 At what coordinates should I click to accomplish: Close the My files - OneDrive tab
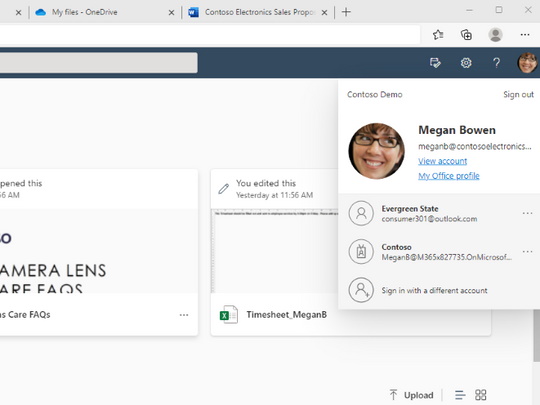(x=171, y=13)
